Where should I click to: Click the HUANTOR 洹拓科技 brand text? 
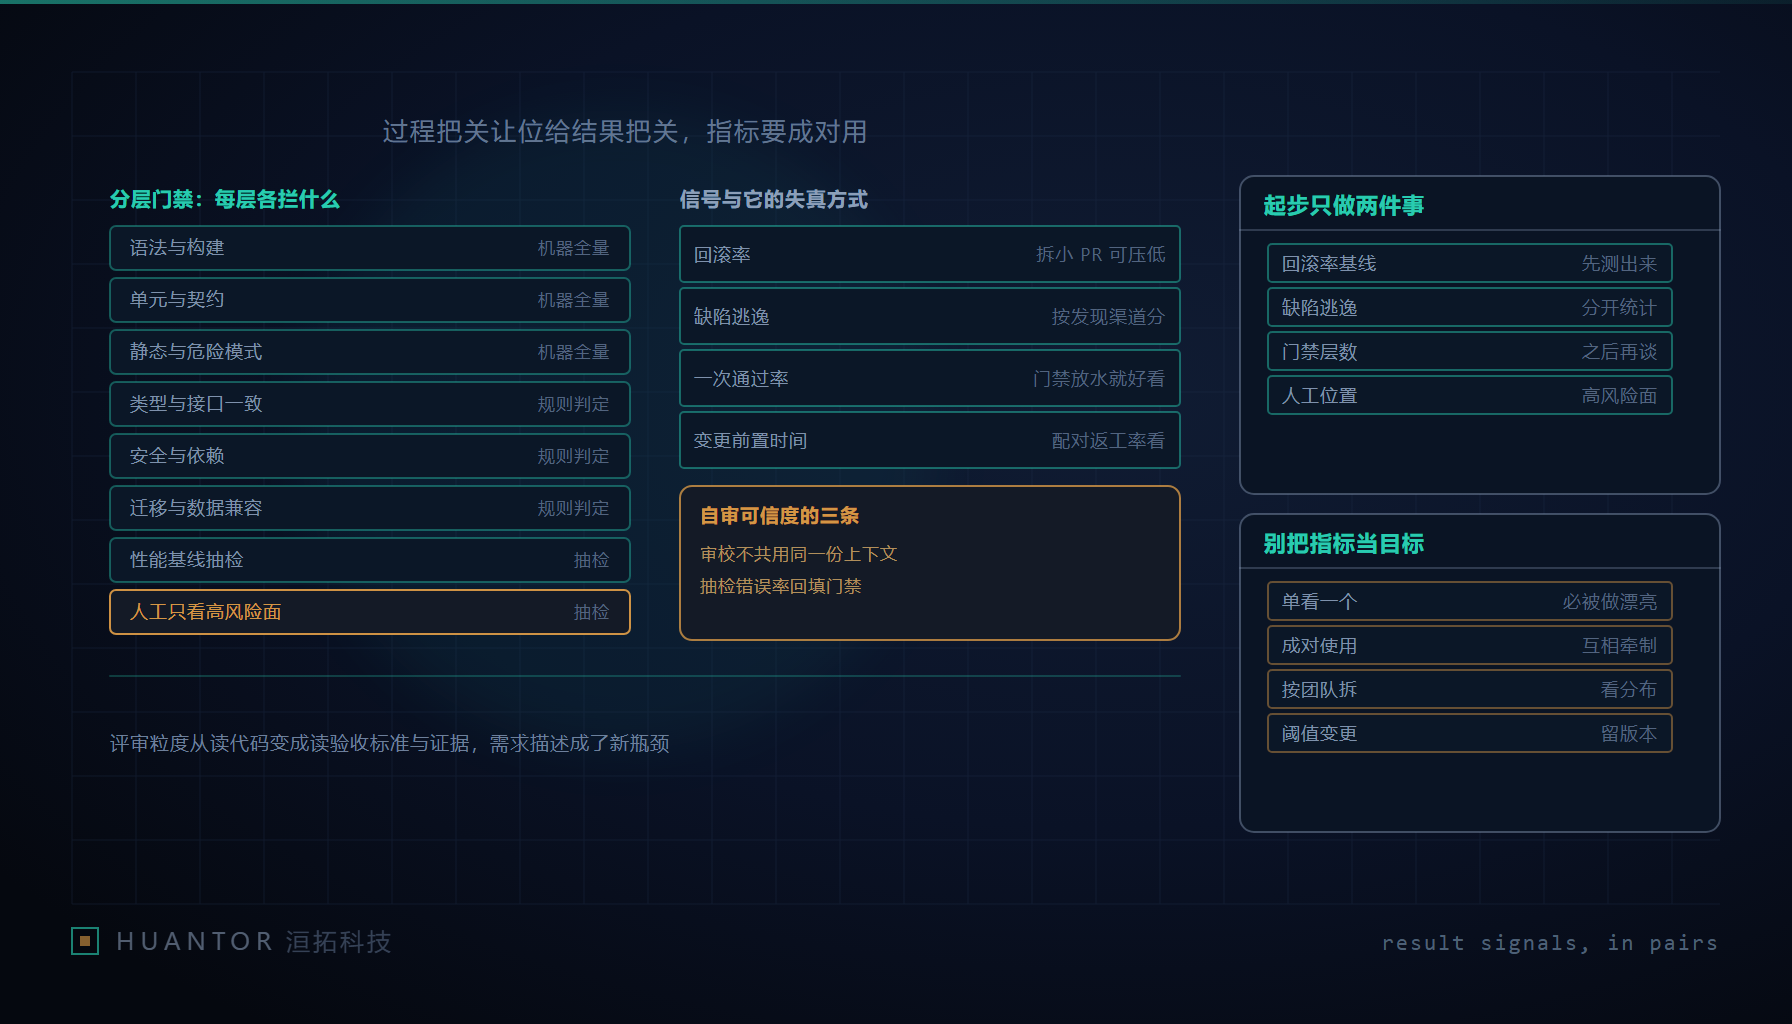point(254,941)
